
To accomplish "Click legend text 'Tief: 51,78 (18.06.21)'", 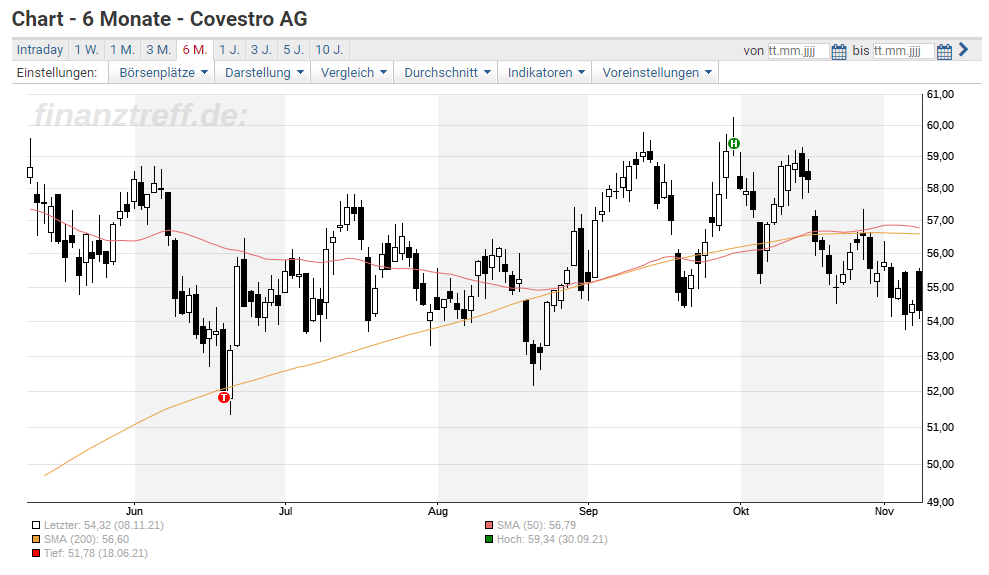I will click(x=95, y=554).
